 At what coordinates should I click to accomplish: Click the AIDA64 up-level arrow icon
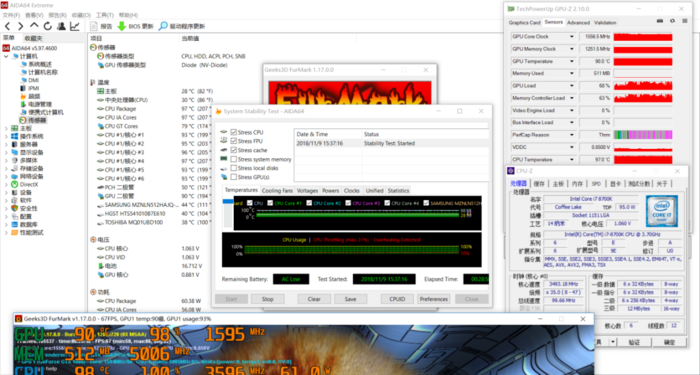click(x=34, y=26)
